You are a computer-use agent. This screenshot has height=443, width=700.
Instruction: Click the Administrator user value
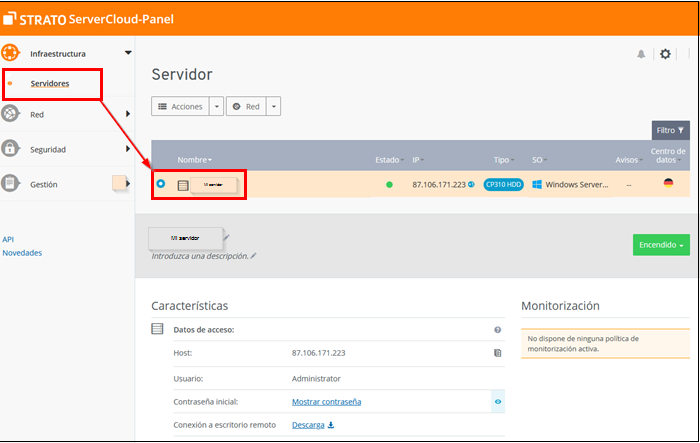tap(316, 379)
